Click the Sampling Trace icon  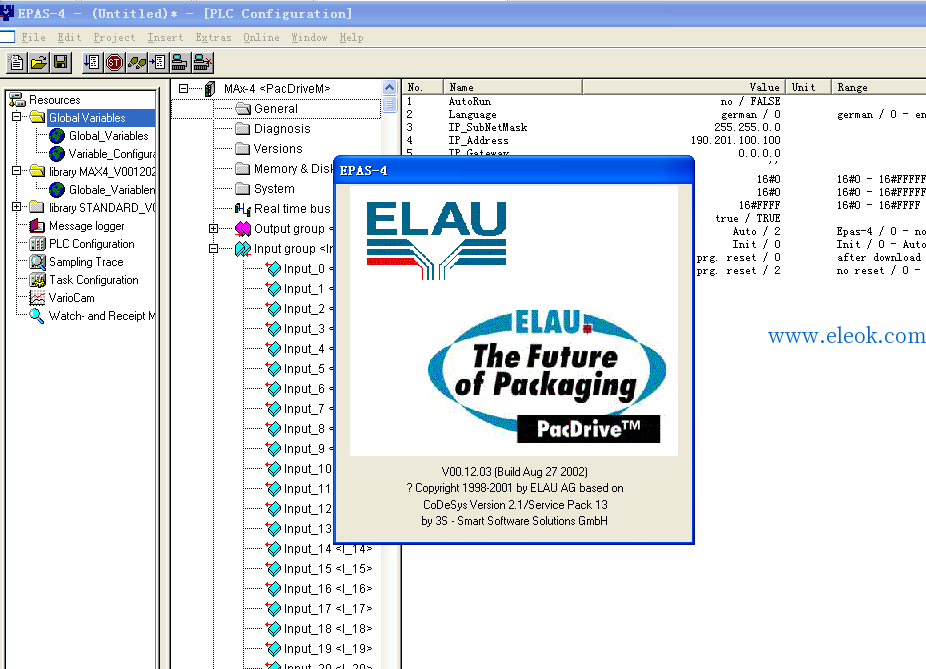coord(37,262)
